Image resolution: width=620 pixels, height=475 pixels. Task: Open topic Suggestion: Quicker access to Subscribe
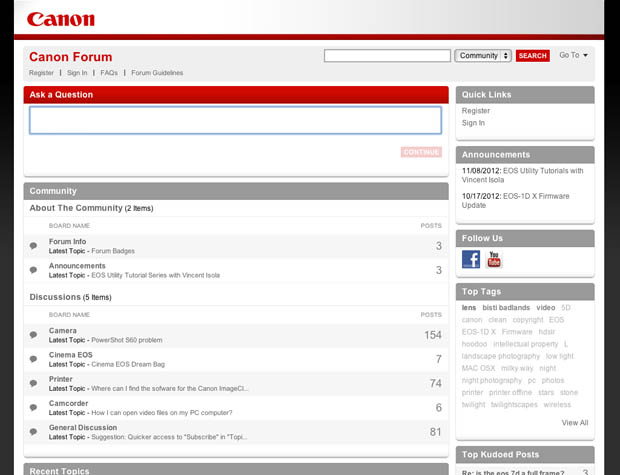pyautogui.click(x=169, y=437)
